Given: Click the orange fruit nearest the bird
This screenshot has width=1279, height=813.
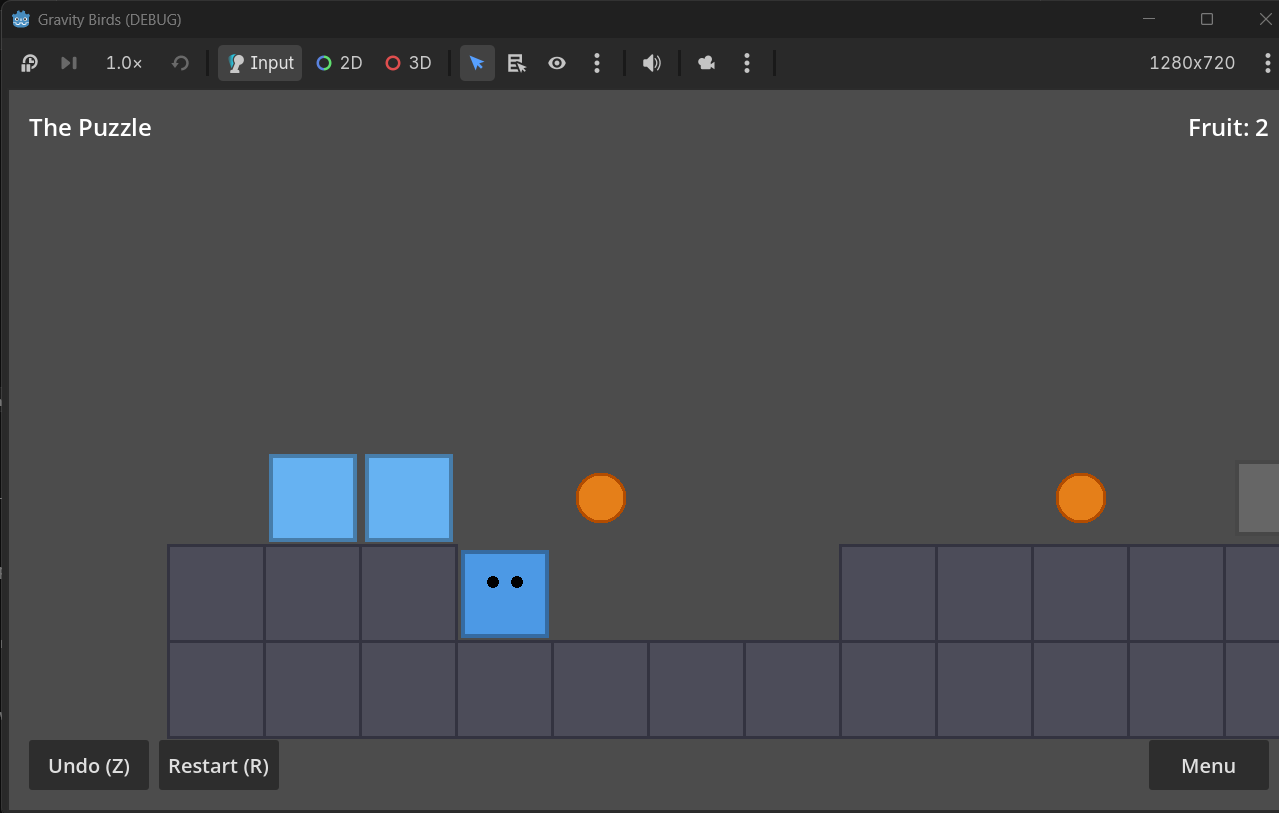Looking at the screenshot, I should coord(601,498).
